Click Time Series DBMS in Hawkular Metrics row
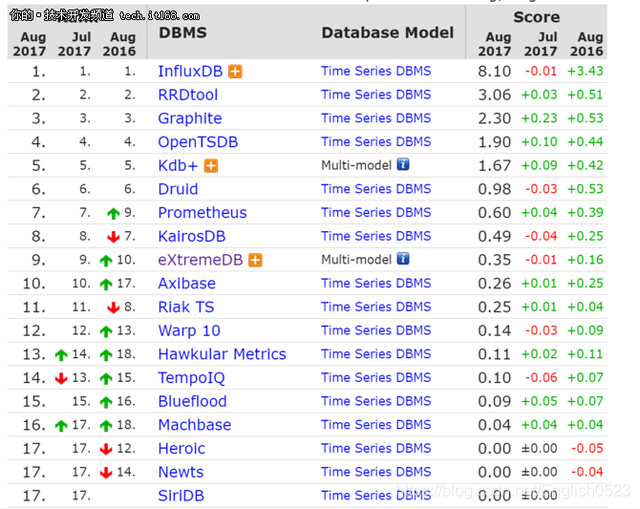Screen dimensions: 640x509 (x=376, y=354)
